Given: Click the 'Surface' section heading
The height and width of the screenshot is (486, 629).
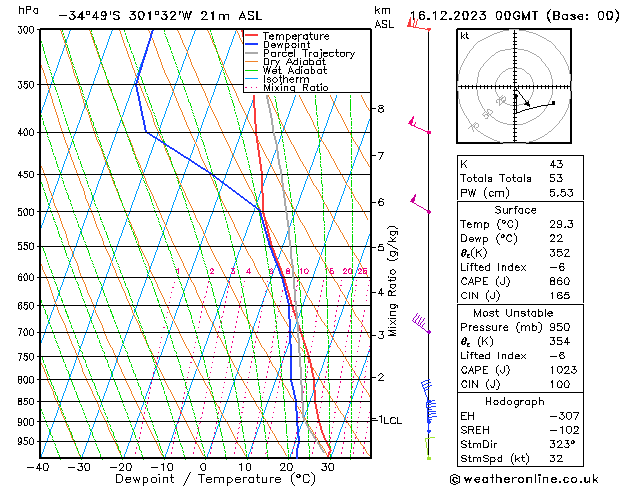Looking at the screenshot, I should pos(515,210).
